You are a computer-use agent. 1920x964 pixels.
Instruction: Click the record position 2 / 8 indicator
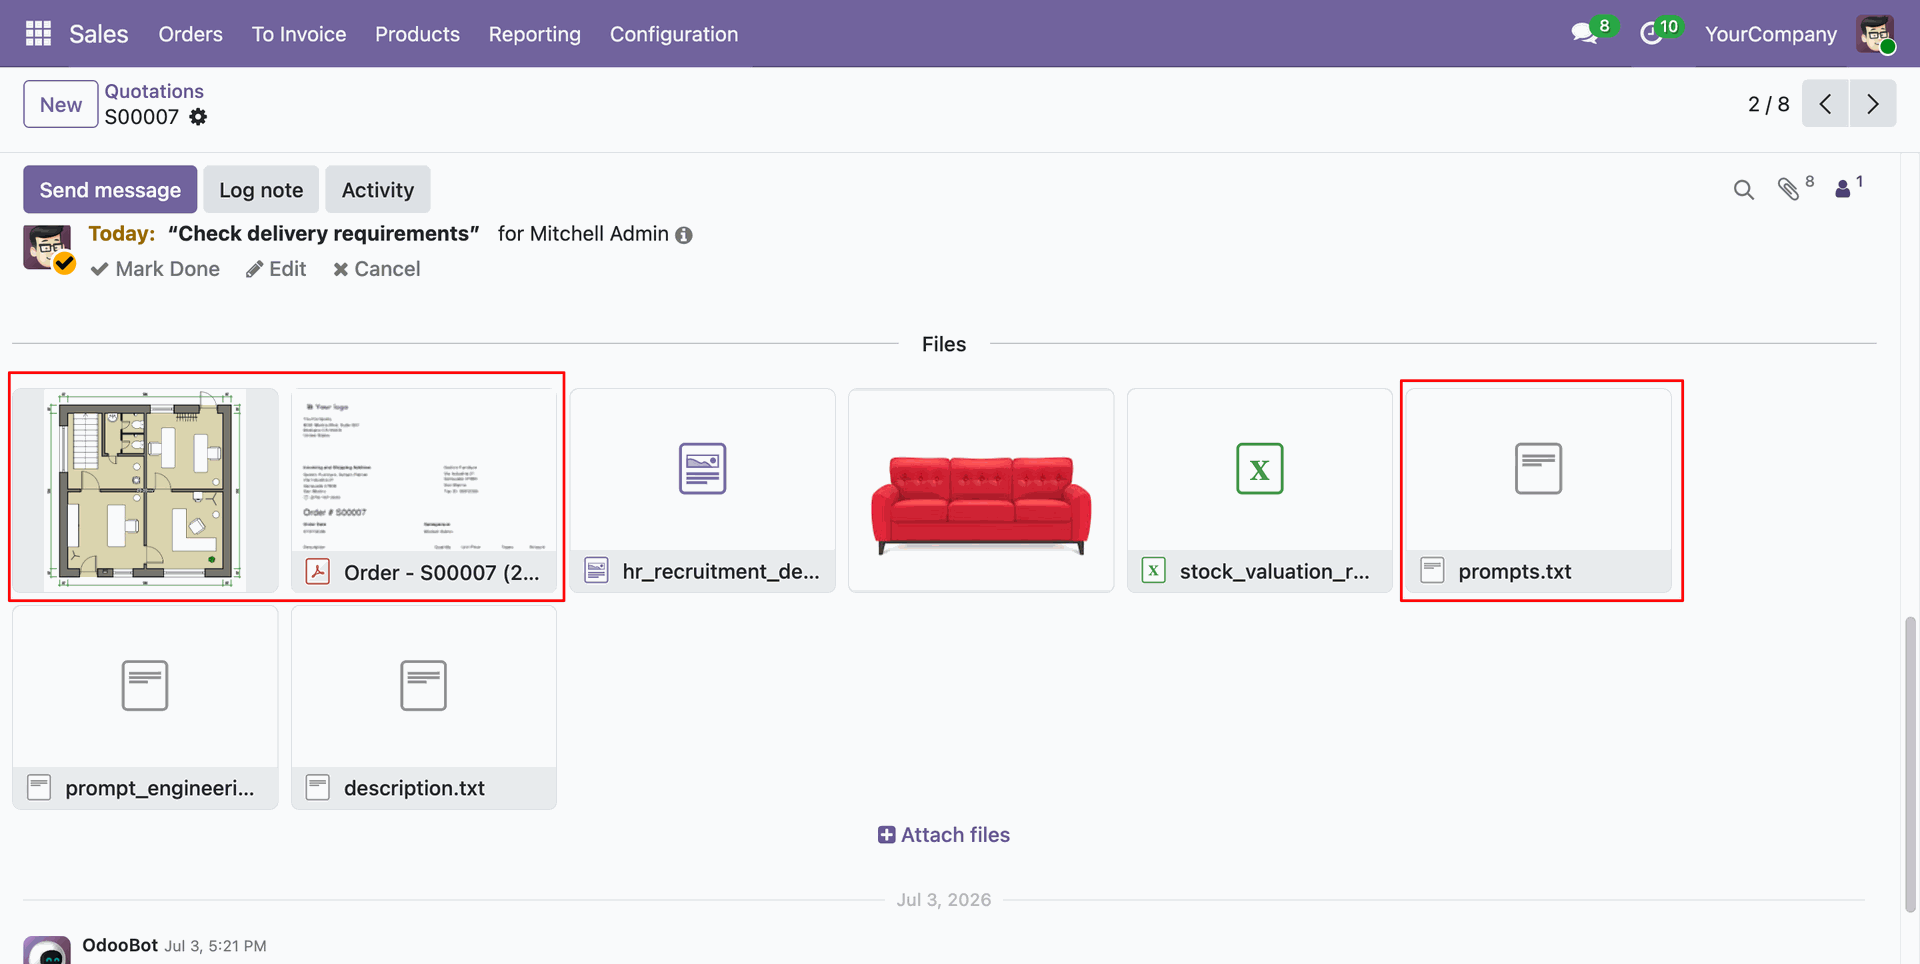tap(1768, 104)
